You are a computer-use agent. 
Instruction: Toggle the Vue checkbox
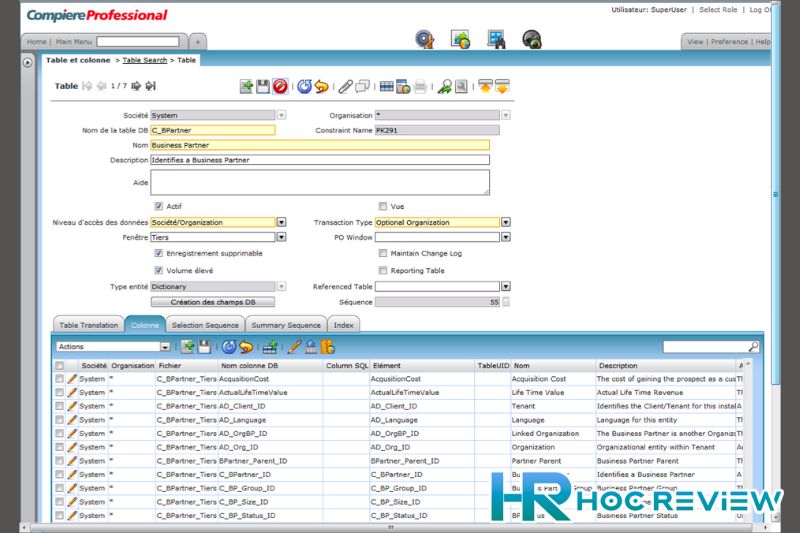[x=383, y=206]
